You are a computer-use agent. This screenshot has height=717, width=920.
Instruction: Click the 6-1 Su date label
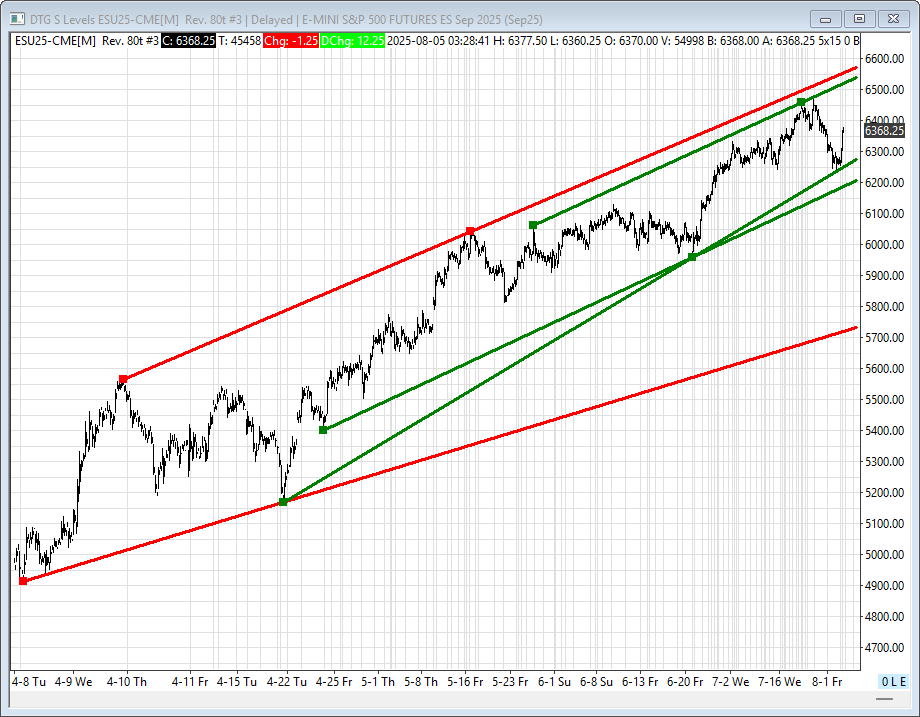pos(554,682)
